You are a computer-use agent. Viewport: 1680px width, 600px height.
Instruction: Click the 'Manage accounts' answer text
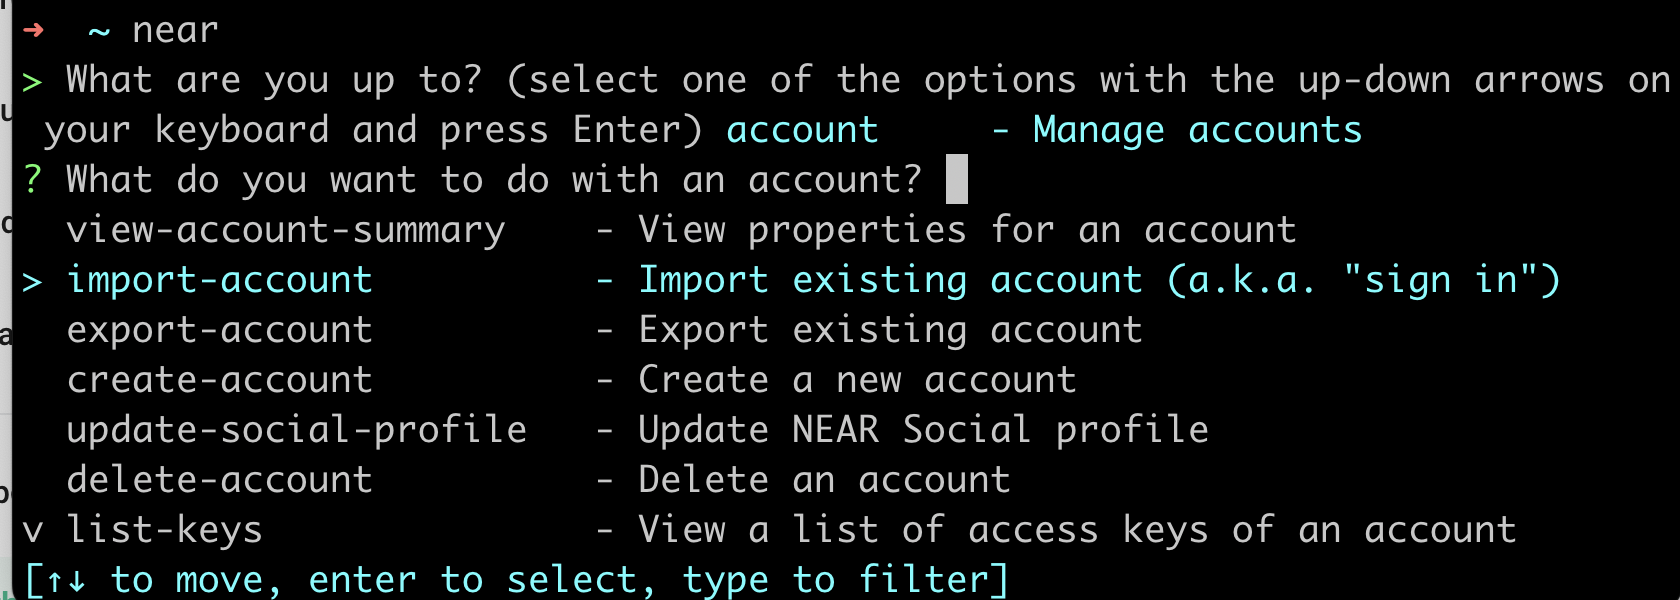click(1198, 130)
